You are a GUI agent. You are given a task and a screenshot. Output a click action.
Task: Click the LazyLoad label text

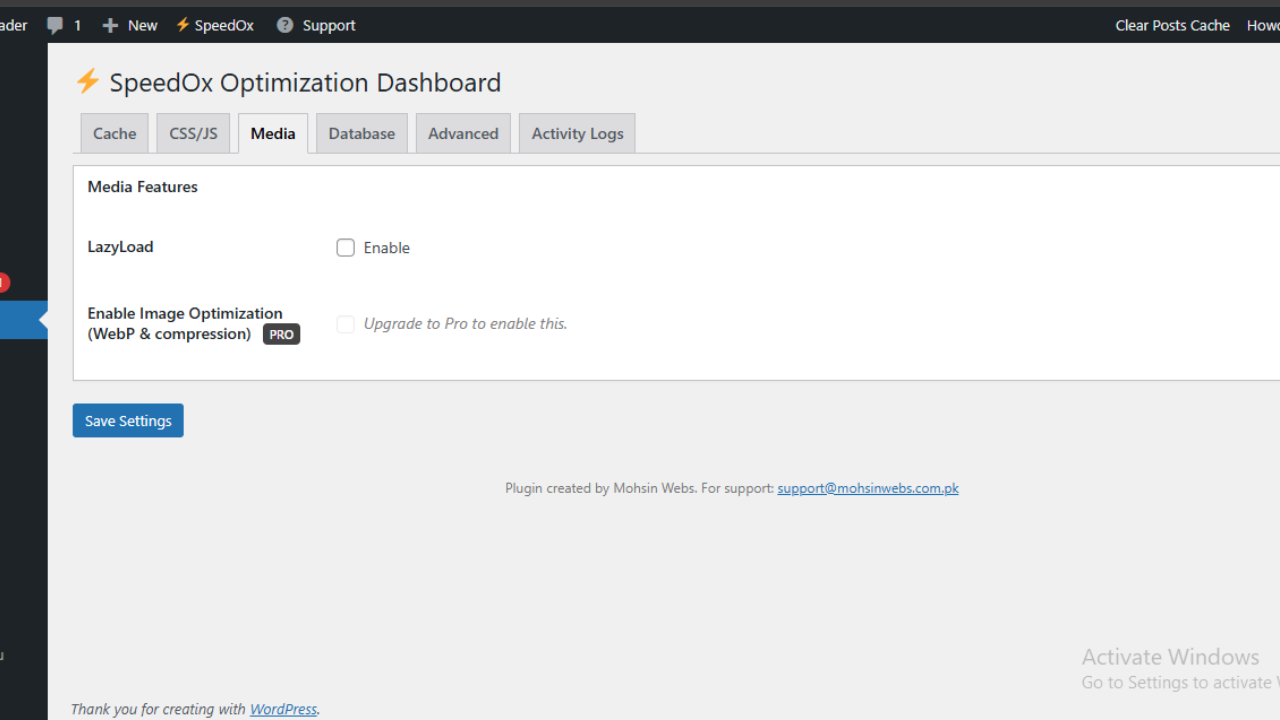tap(120, 247)
